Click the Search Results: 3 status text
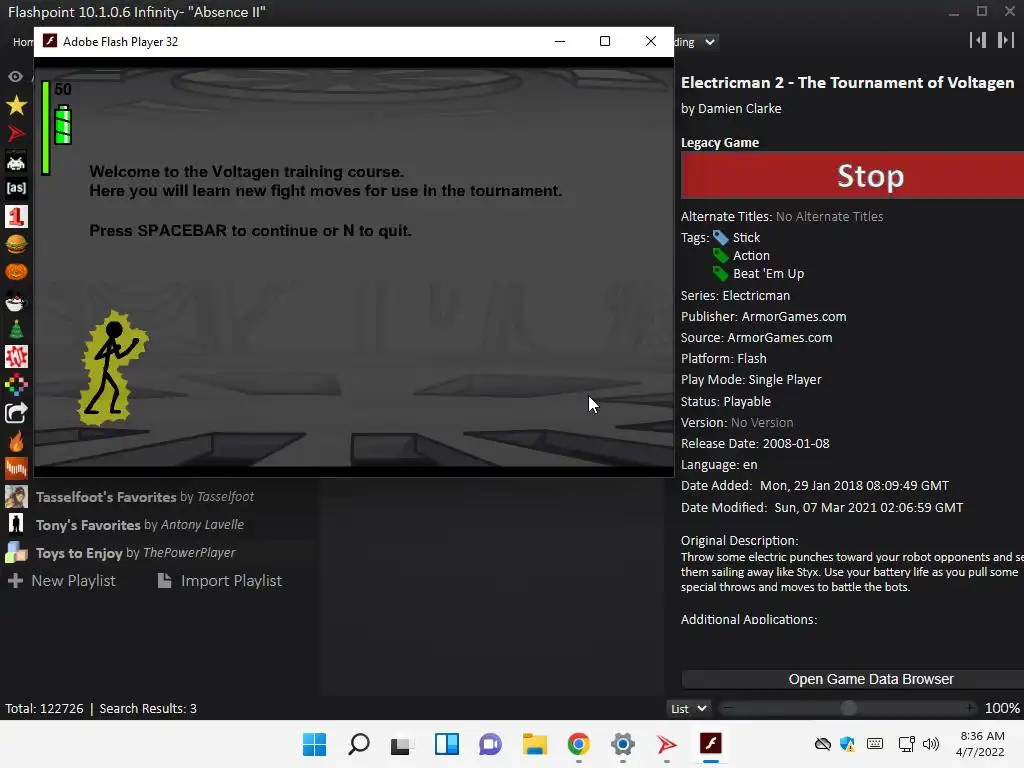Viewport: 1024px width, 768px height. (x=148, y=709)
